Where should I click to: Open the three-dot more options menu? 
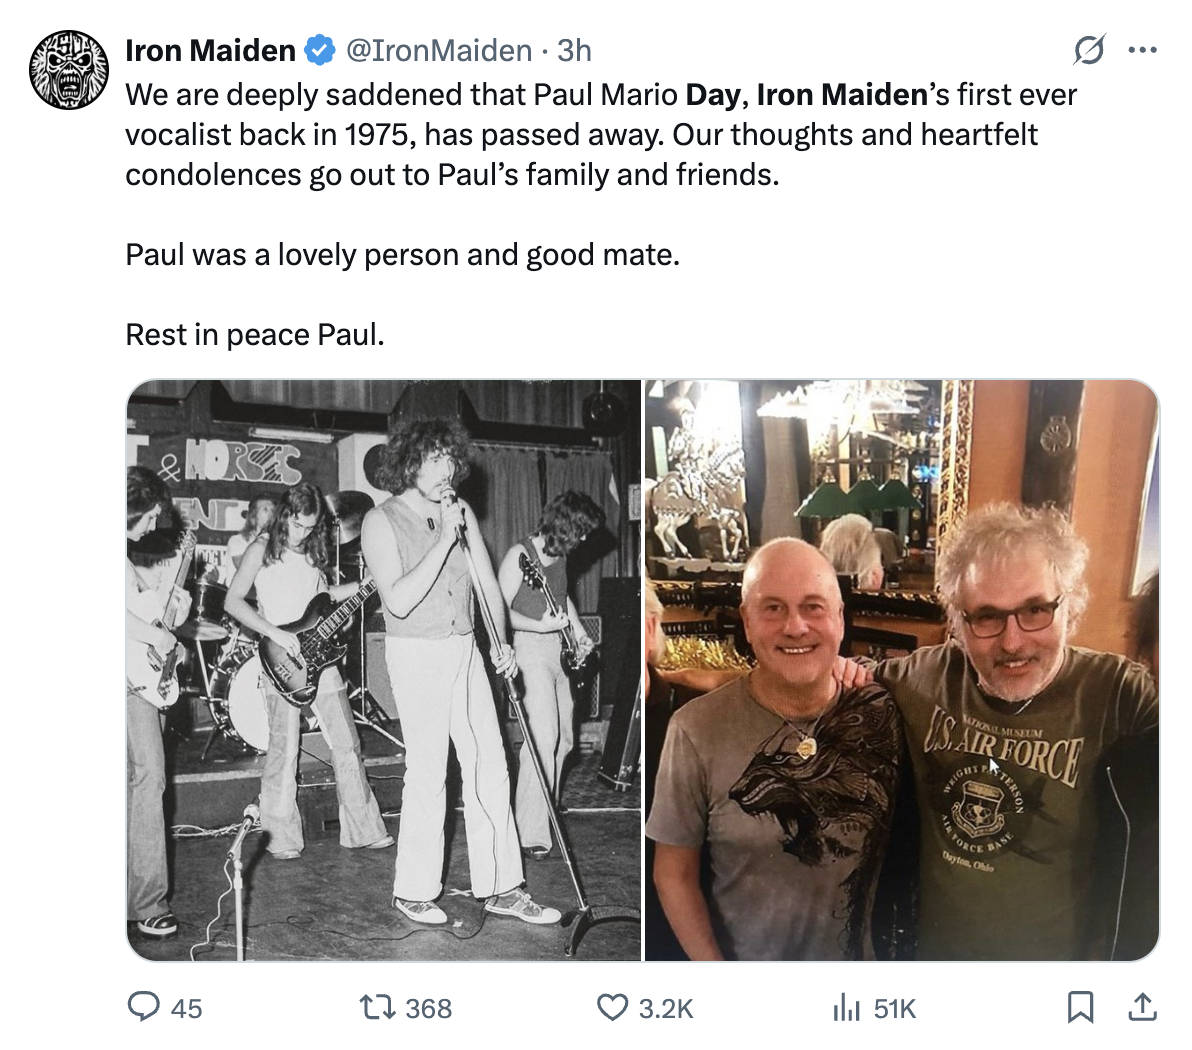click(1143, 50)
